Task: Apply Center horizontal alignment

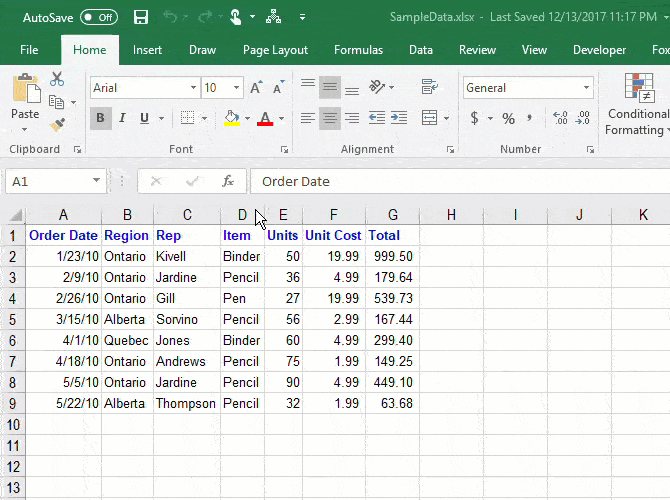Action: (330, 119)
